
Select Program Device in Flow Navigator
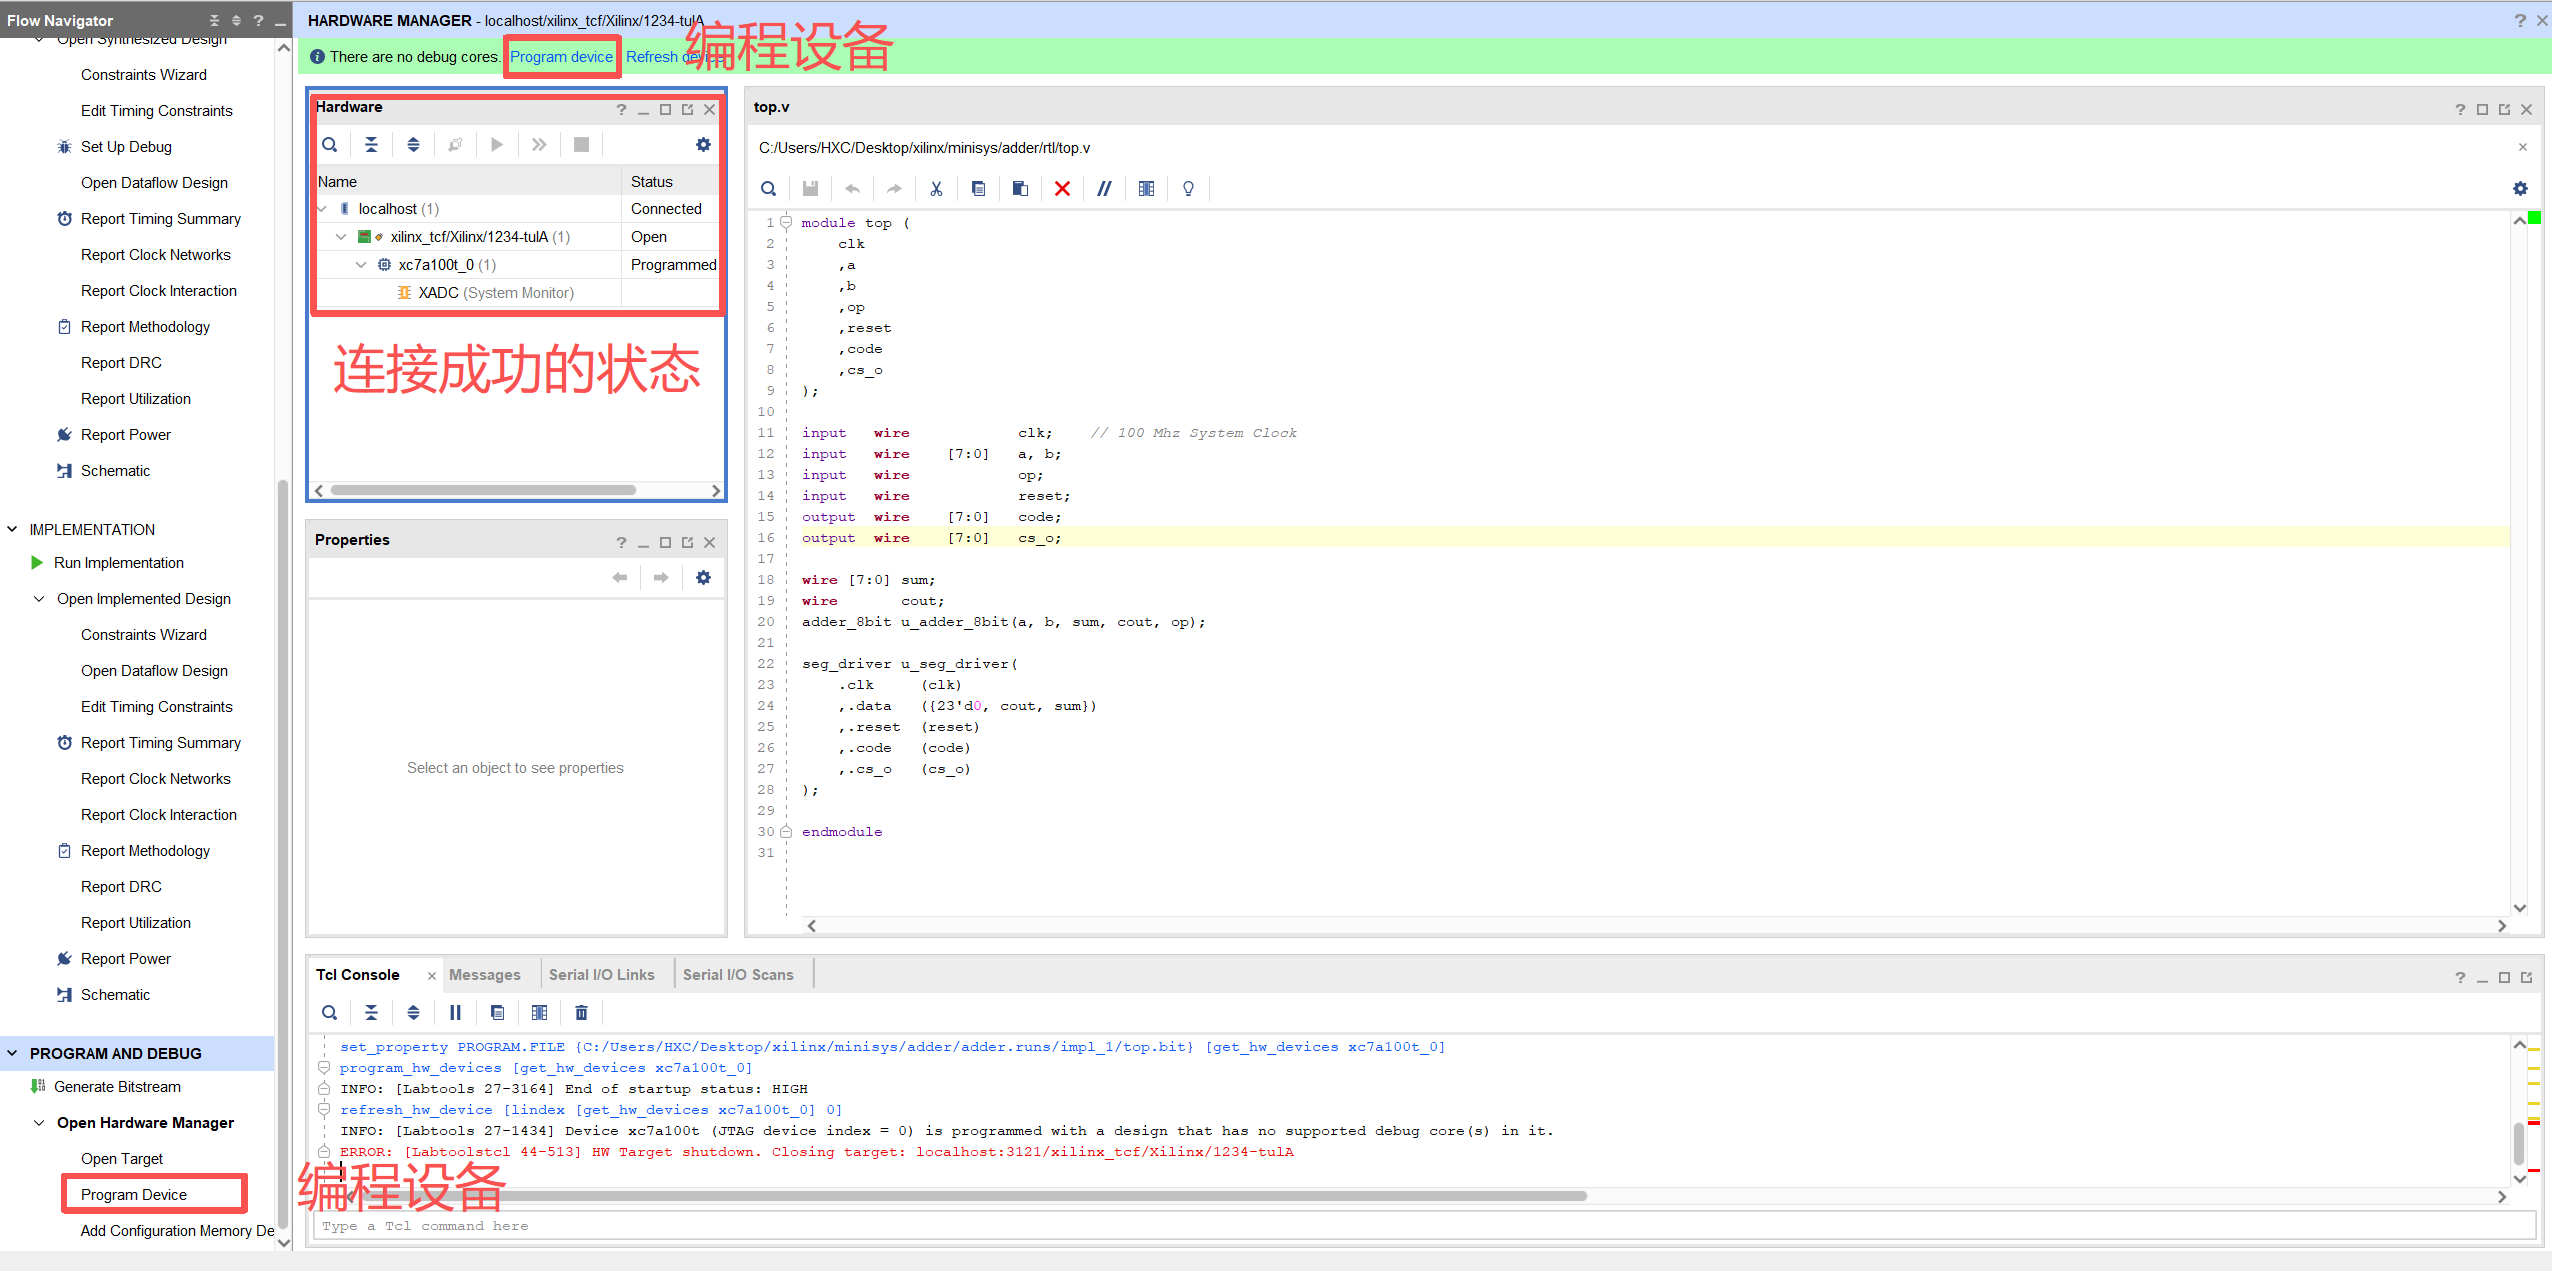(x=133, y=1194)
